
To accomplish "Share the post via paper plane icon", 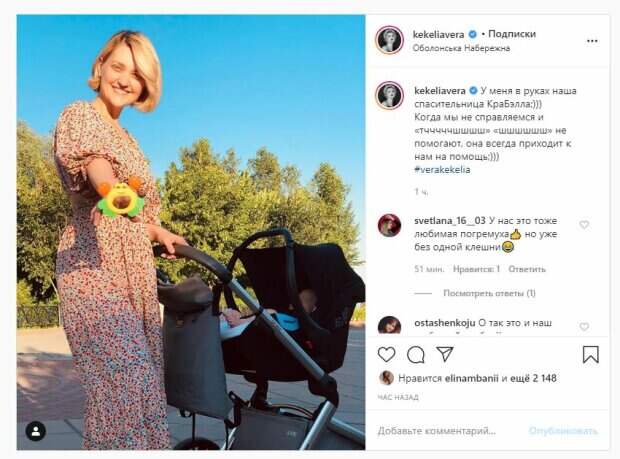I will [445, 354].
